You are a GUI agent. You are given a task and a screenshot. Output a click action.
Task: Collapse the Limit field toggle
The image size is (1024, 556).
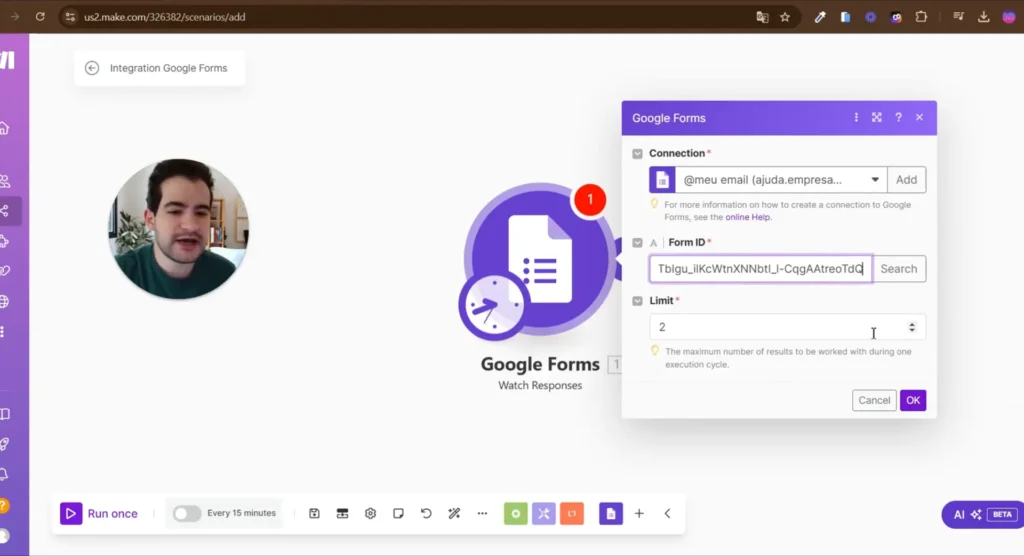click(637, 301)
